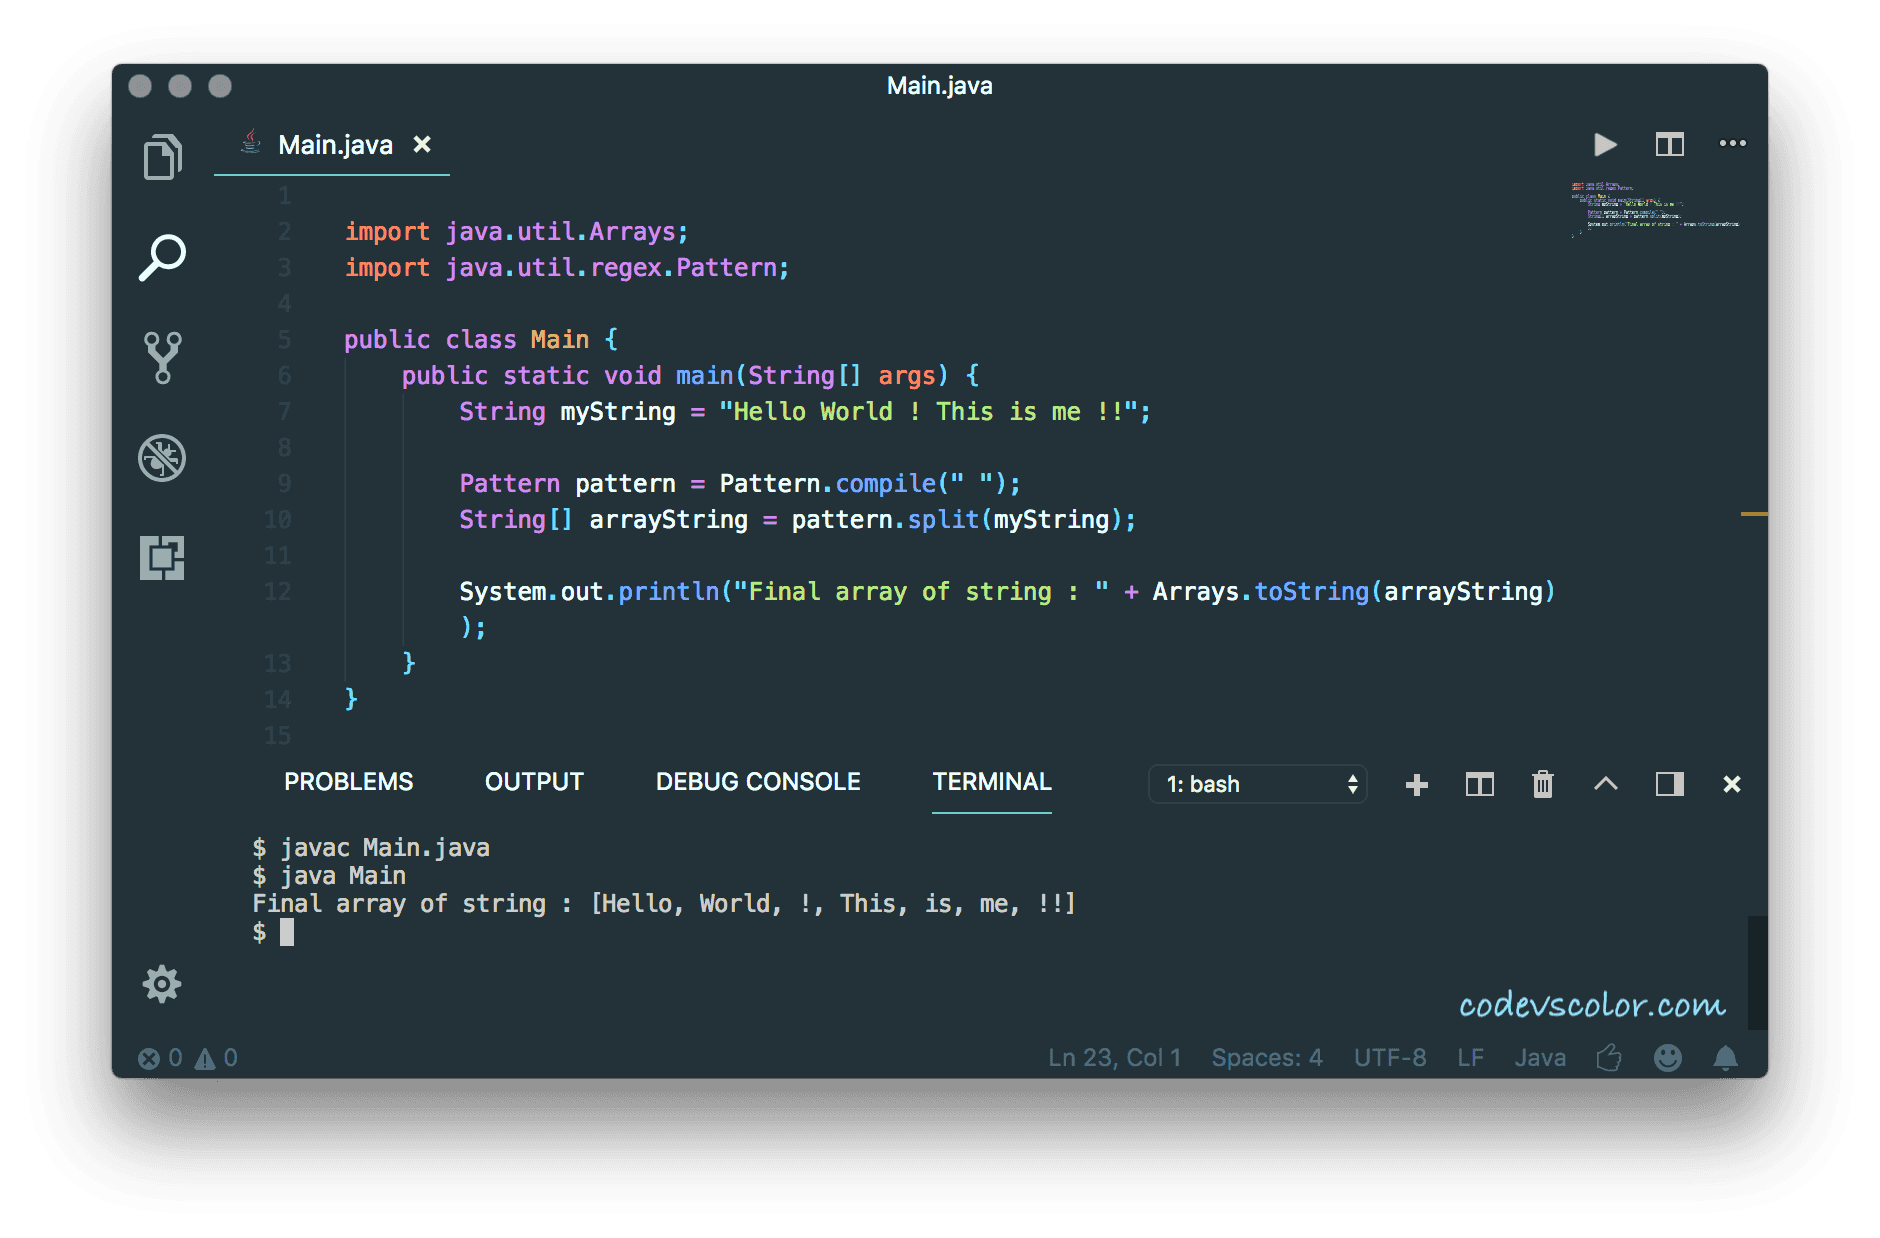Click the 'Final array of string' terminal output

click(664, 904)
